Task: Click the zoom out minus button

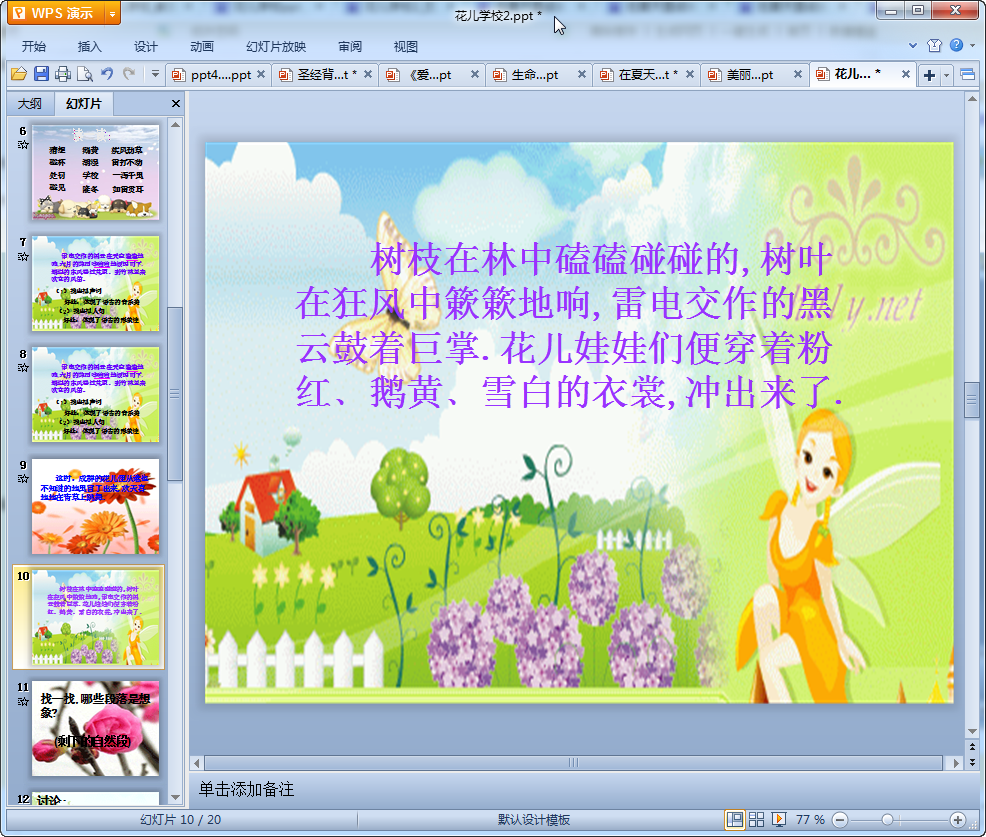Action: [840, 820]
